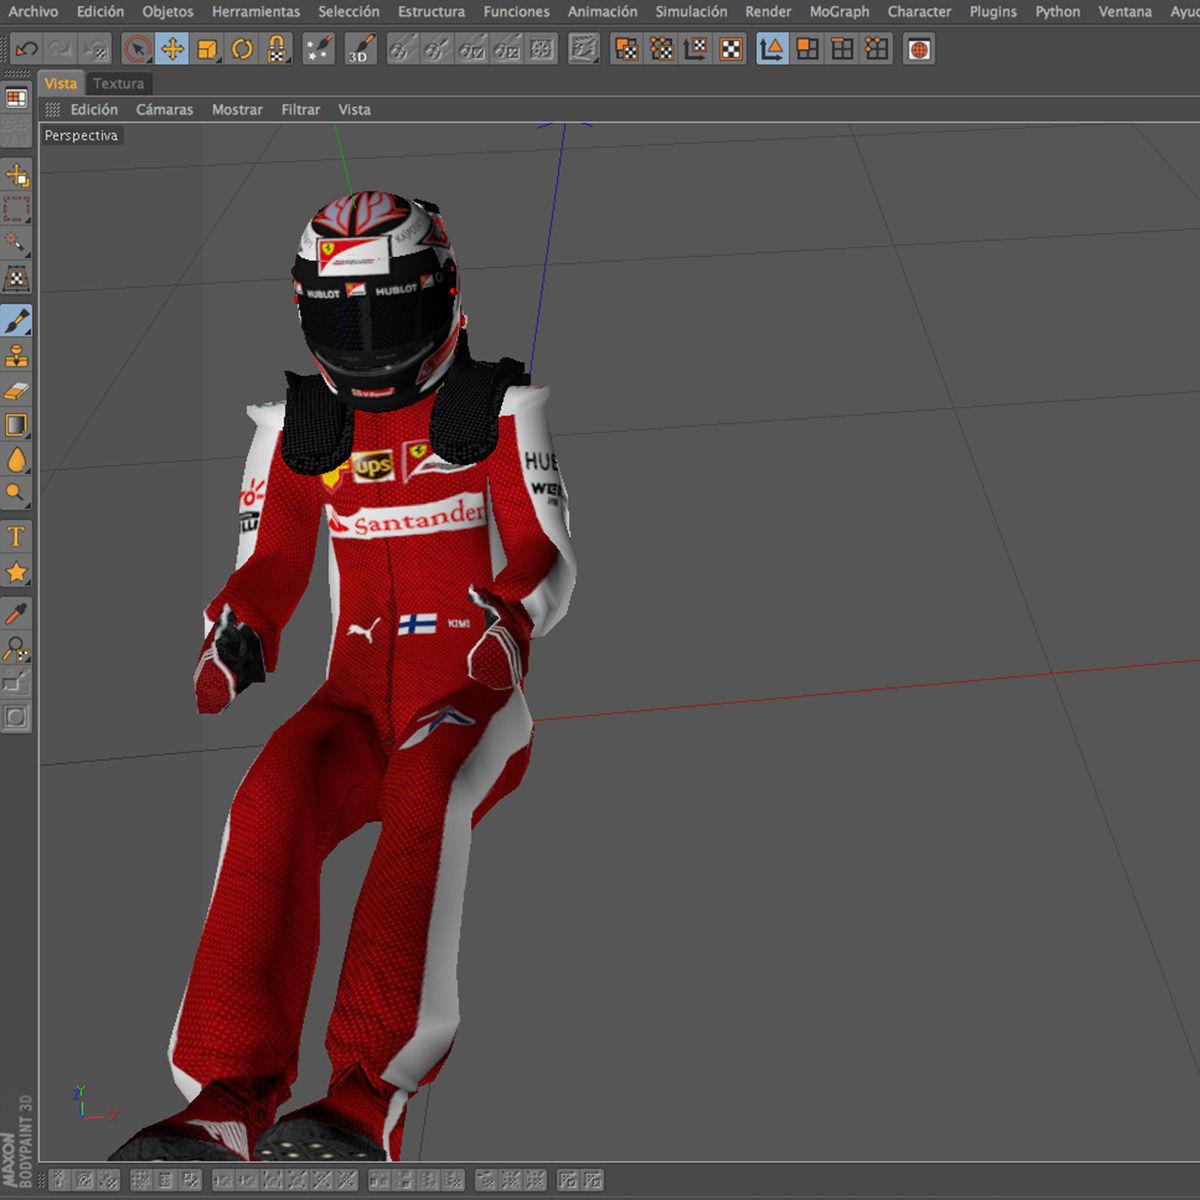Pick the Eraser tool
The image size is (1200, 1200).
pyautogui.click(x=17, y=391)
